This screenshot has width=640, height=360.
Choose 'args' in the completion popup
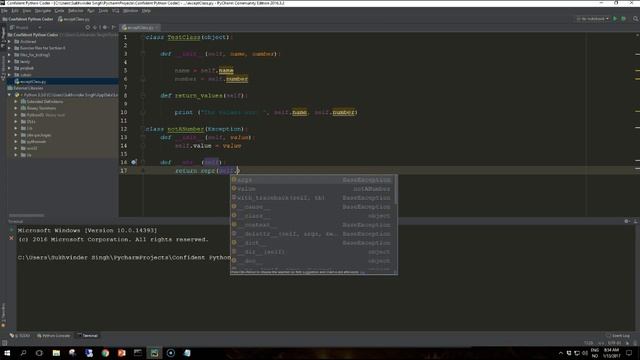tap(312, 180)
